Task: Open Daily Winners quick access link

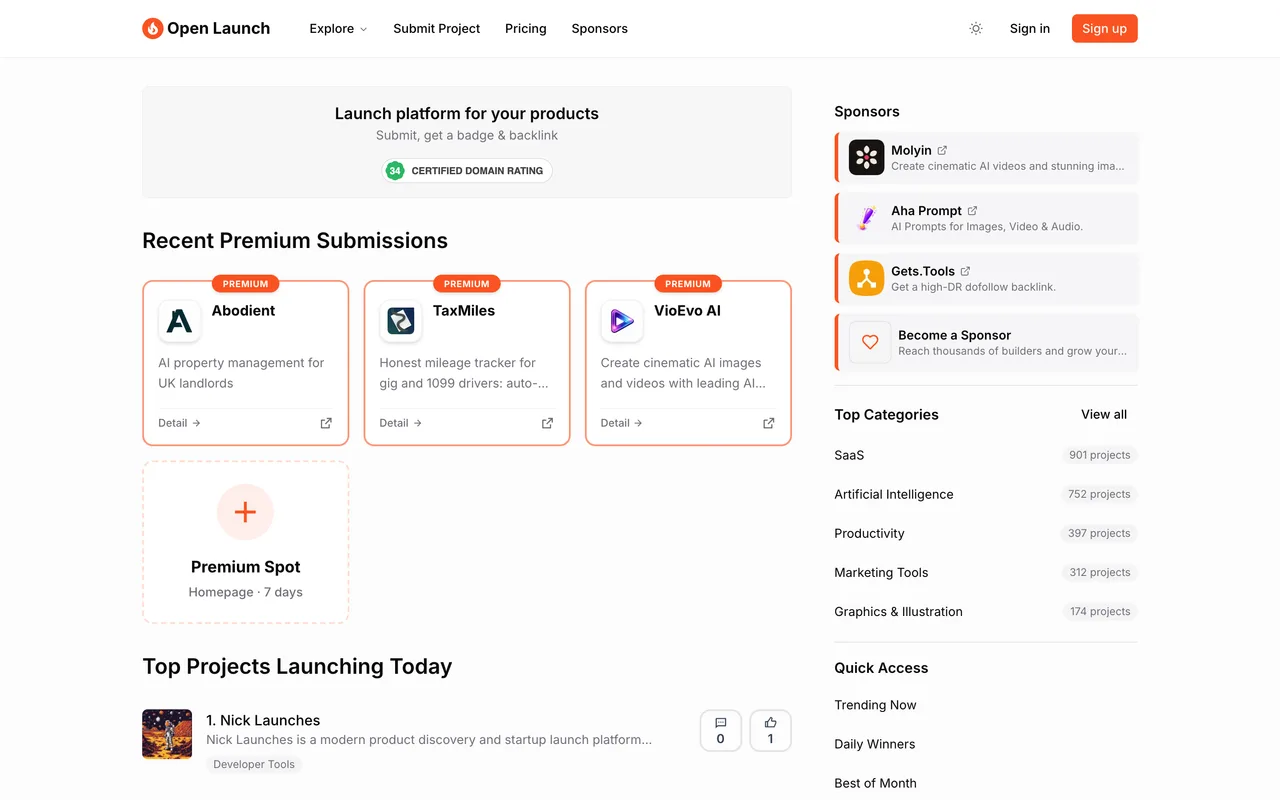Action: pos(875,744)
